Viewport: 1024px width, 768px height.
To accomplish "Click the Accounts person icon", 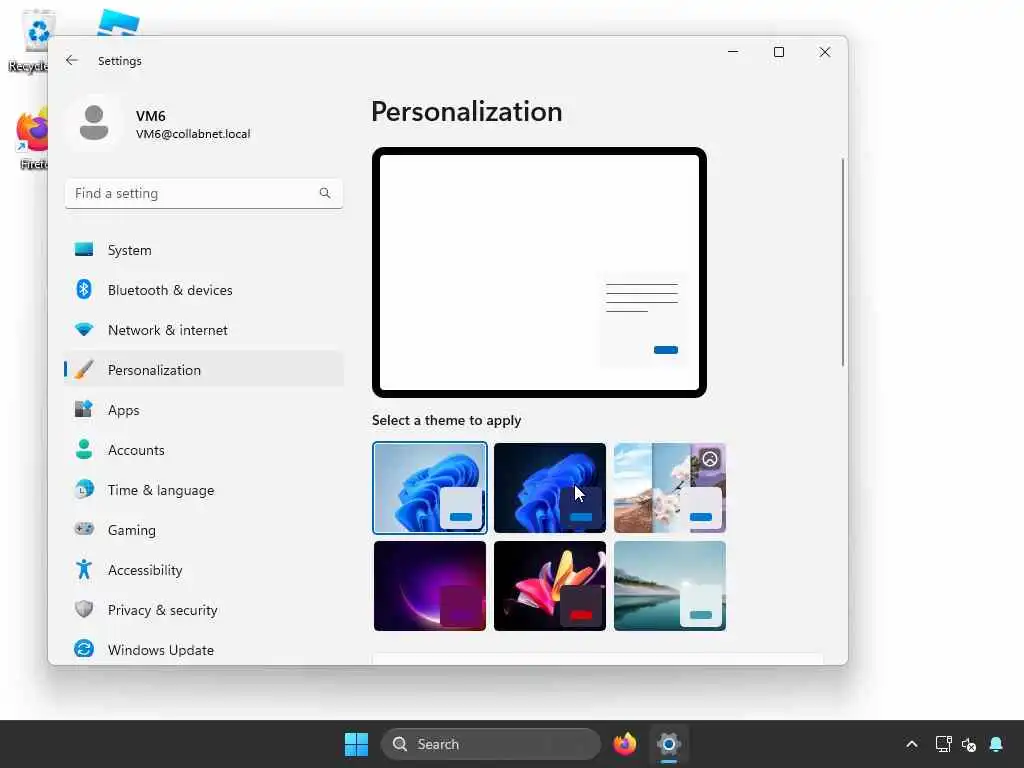I will [84, 449].
